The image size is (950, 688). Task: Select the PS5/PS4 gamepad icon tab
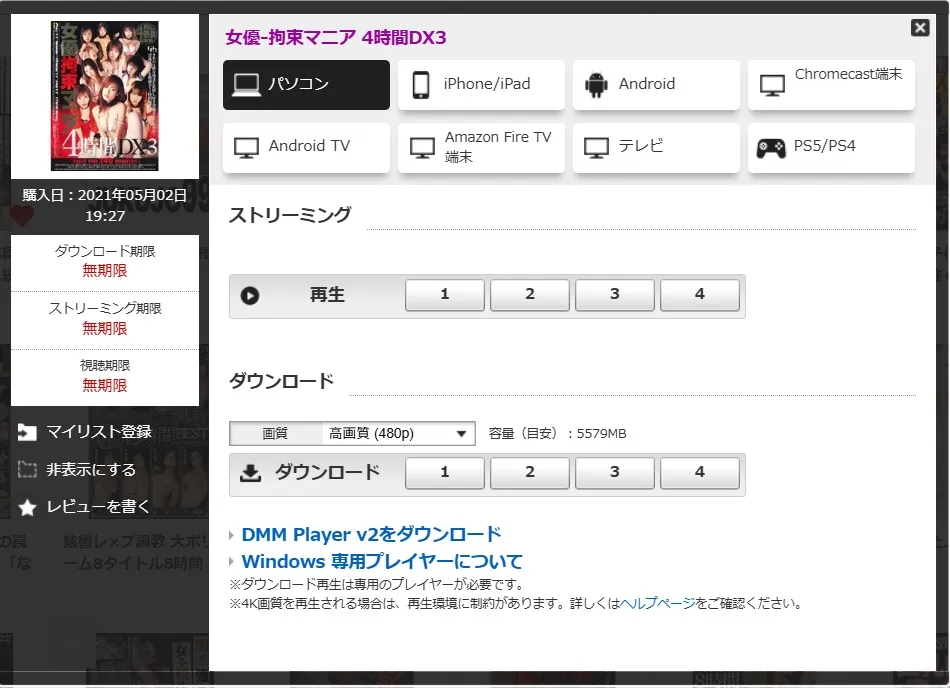tap(771, 148)
